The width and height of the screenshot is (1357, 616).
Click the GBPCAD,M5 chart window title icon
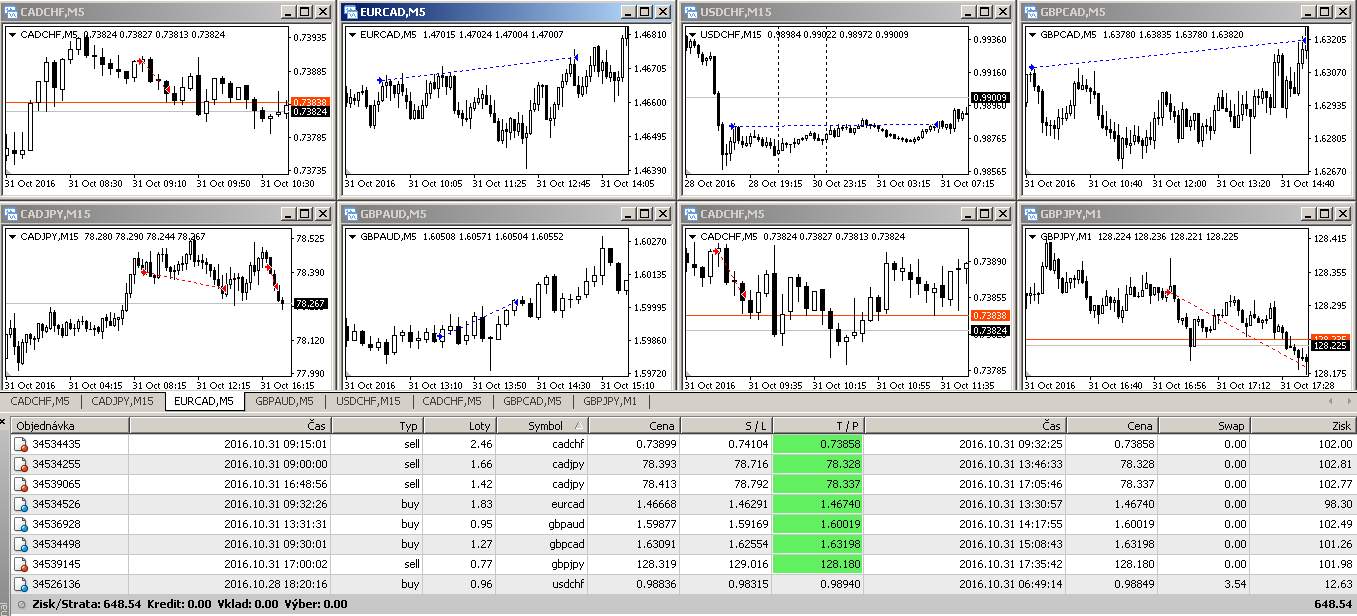pos(1030,12)
